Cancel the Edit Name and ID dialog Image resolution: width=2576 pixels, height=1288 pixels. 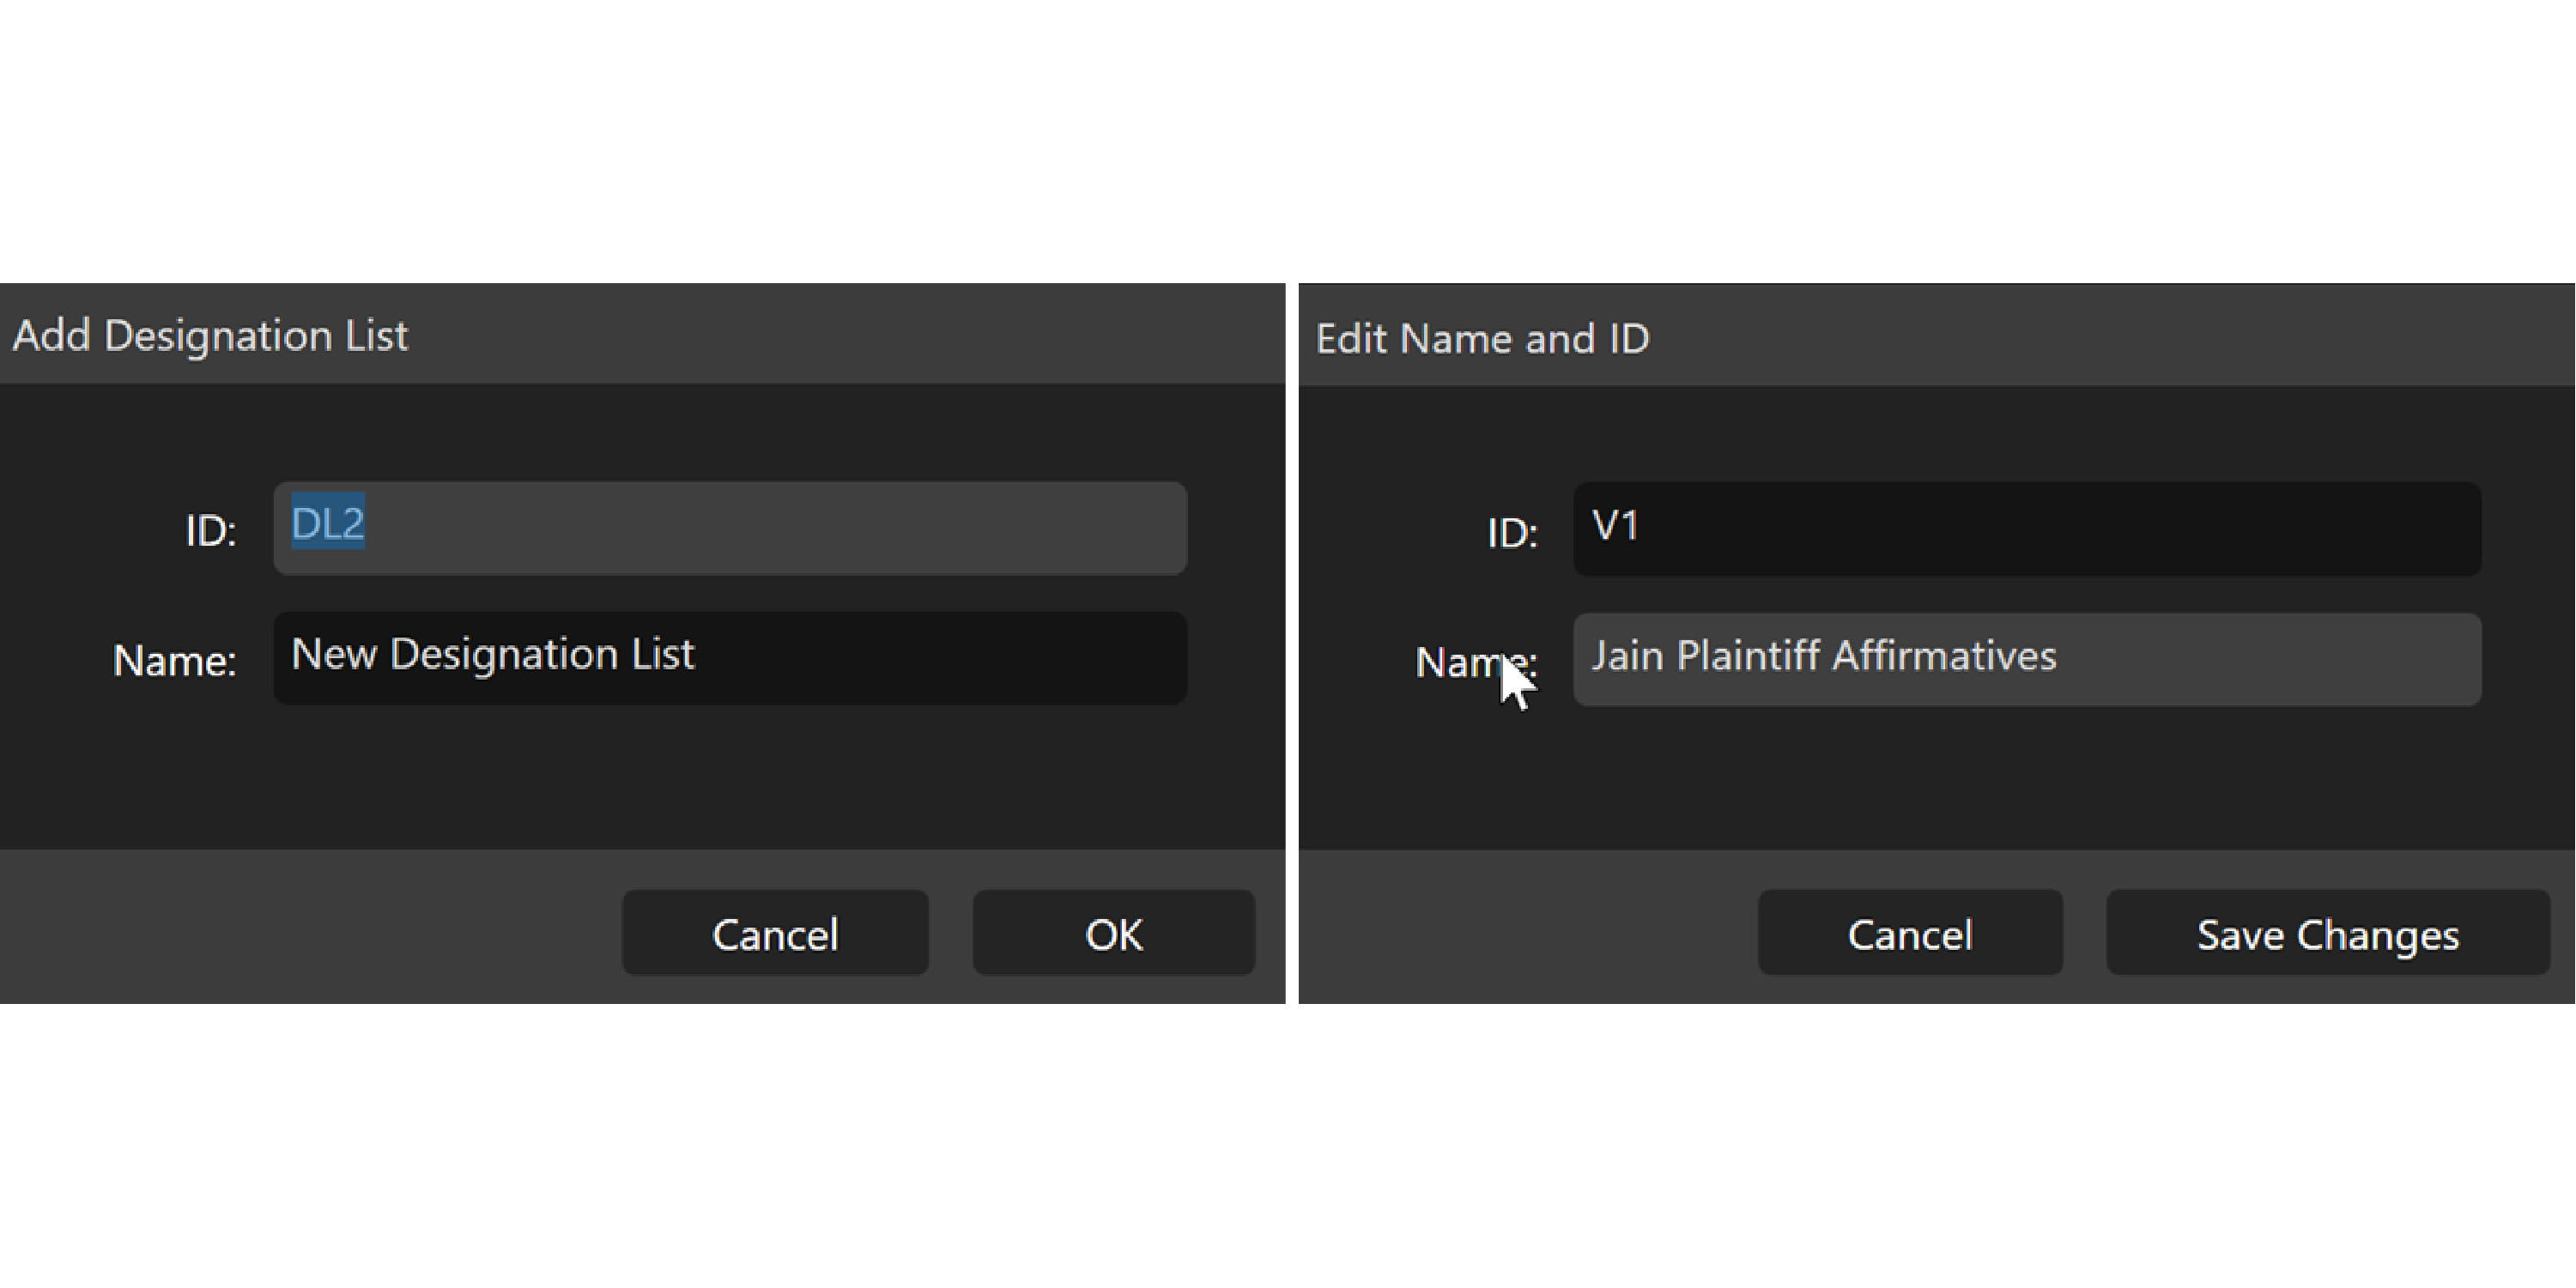pos(1910,933)
